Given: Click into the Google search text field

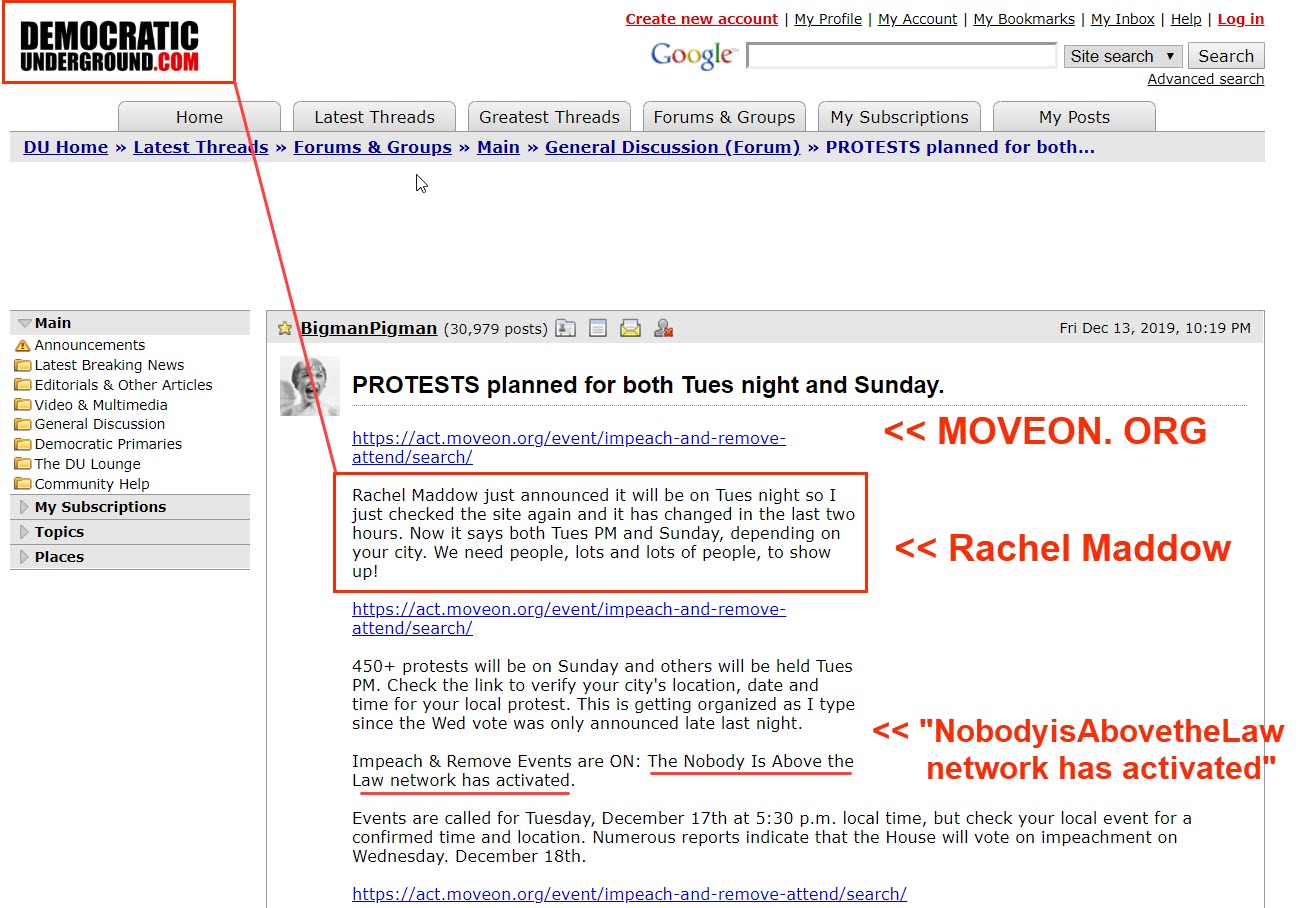Looking at the screenshot, I should click(902, 56).
